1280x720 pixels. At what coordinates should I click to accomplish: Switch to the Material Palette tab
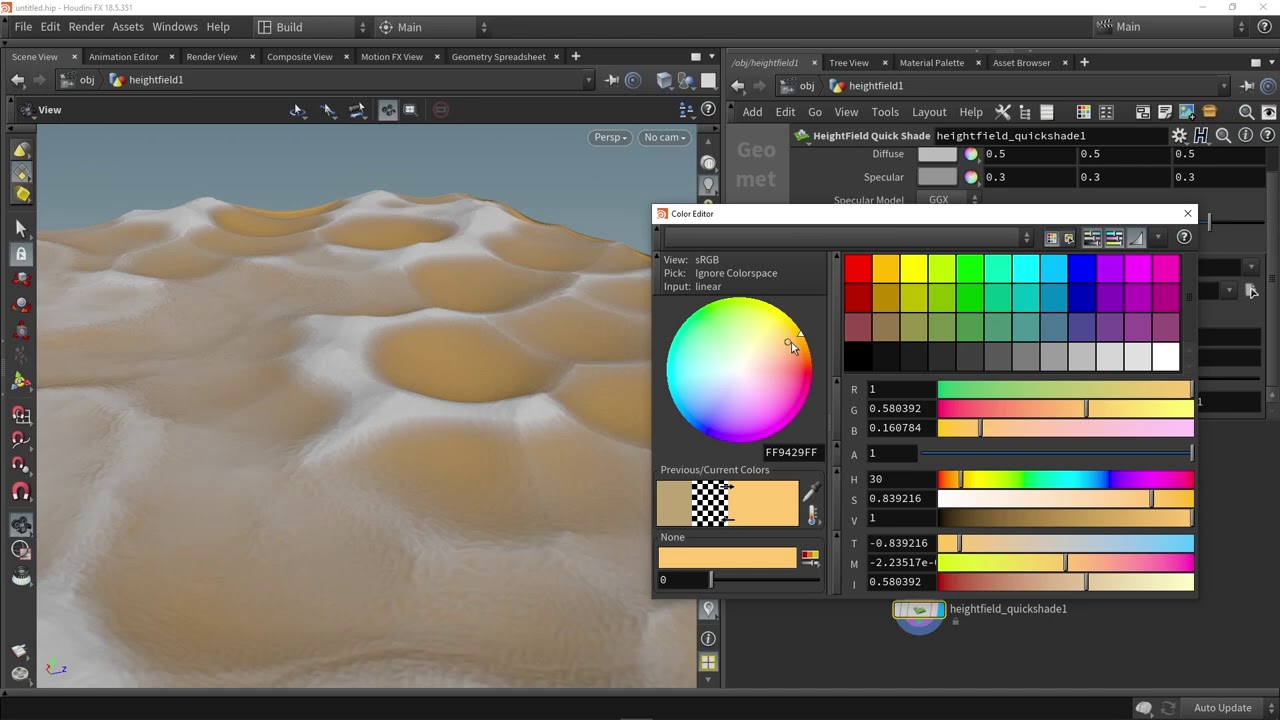[931, 63]
